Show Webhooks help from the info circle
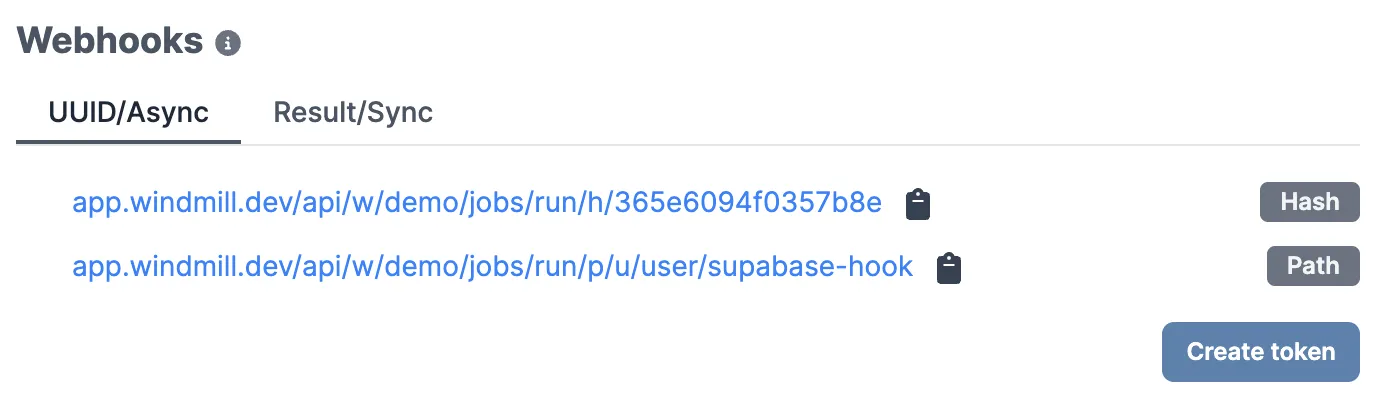Image resolution: width=1394 pixels, height=404 pixels. 229,43
